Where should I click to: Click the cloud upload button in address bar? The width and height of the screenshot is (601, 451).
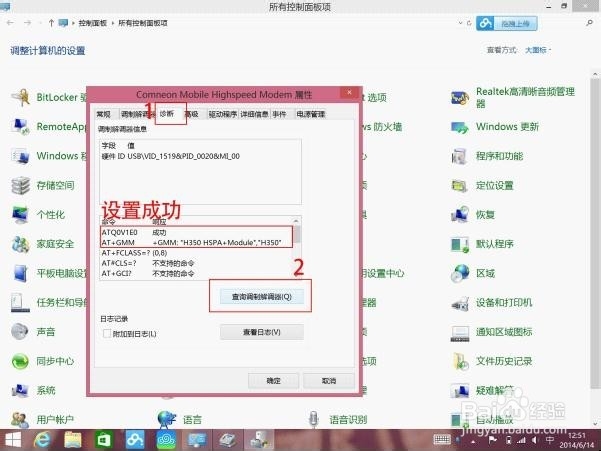tap(507, 23)
